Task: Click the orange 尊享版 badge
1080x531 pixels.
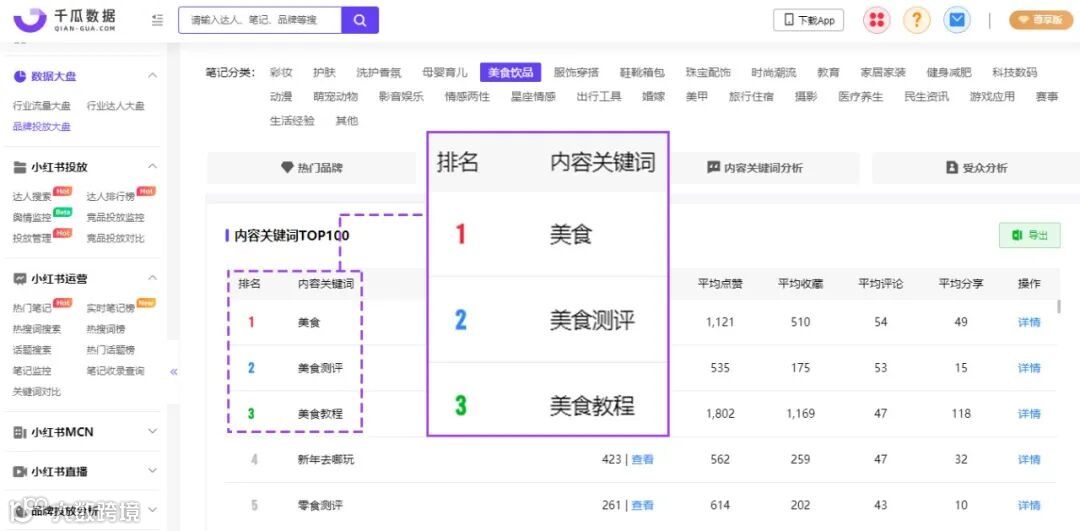Action: pyautogui.click(x=1041, y=21)
